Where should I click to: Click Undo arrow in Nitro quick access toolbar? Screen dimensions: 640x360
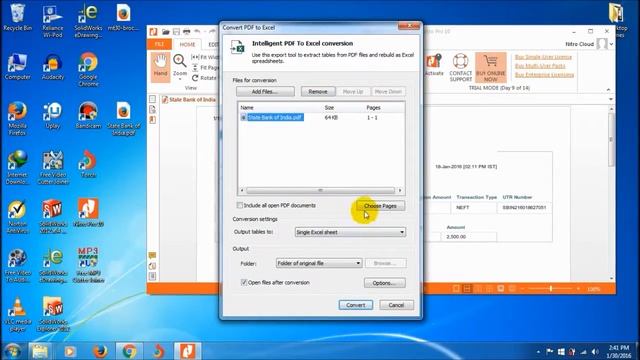coord(197,31)
